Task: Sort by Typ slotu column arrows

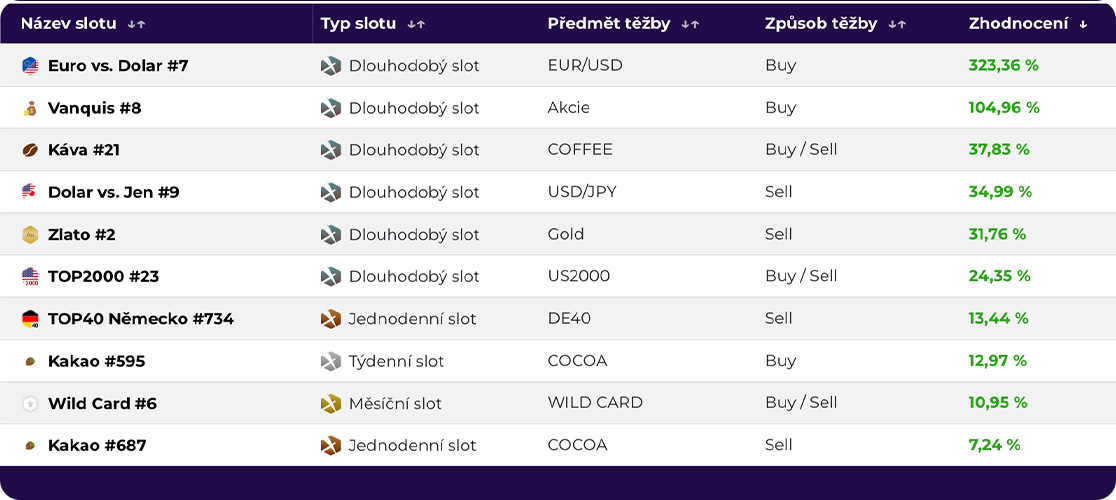Action: pos(416,24)
